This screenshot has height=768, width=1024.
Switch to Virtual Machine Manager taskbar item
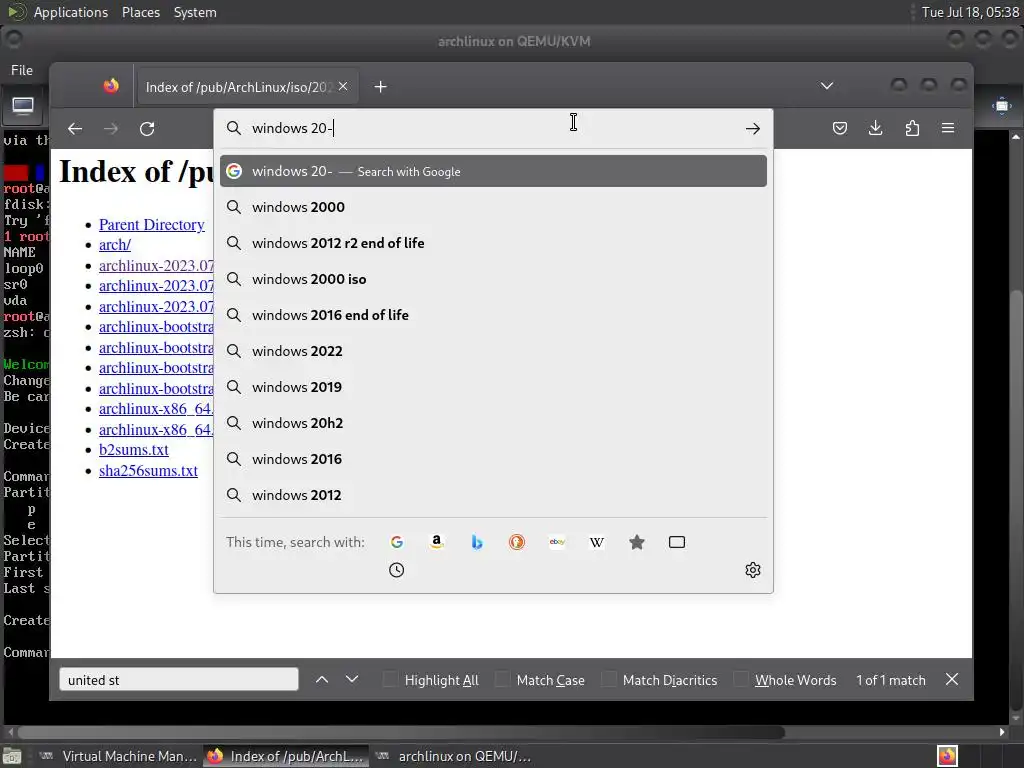coord(119,756)
